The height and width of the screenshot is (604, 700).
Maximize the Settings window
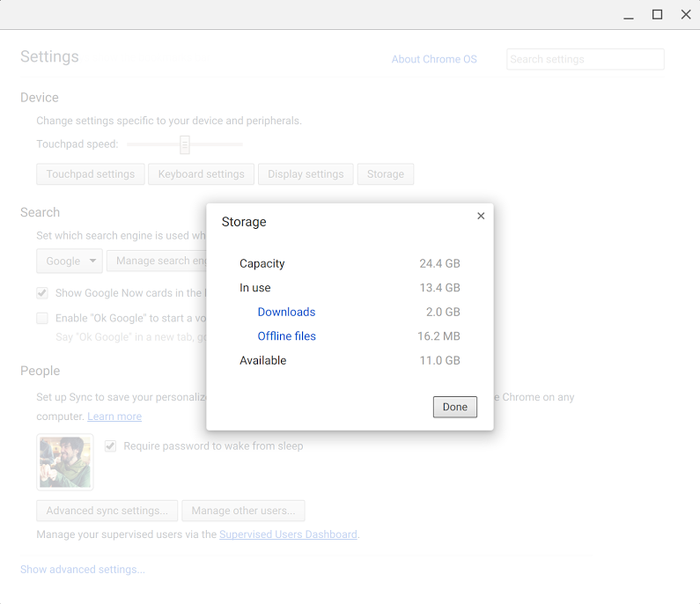(x=657, y=15)
